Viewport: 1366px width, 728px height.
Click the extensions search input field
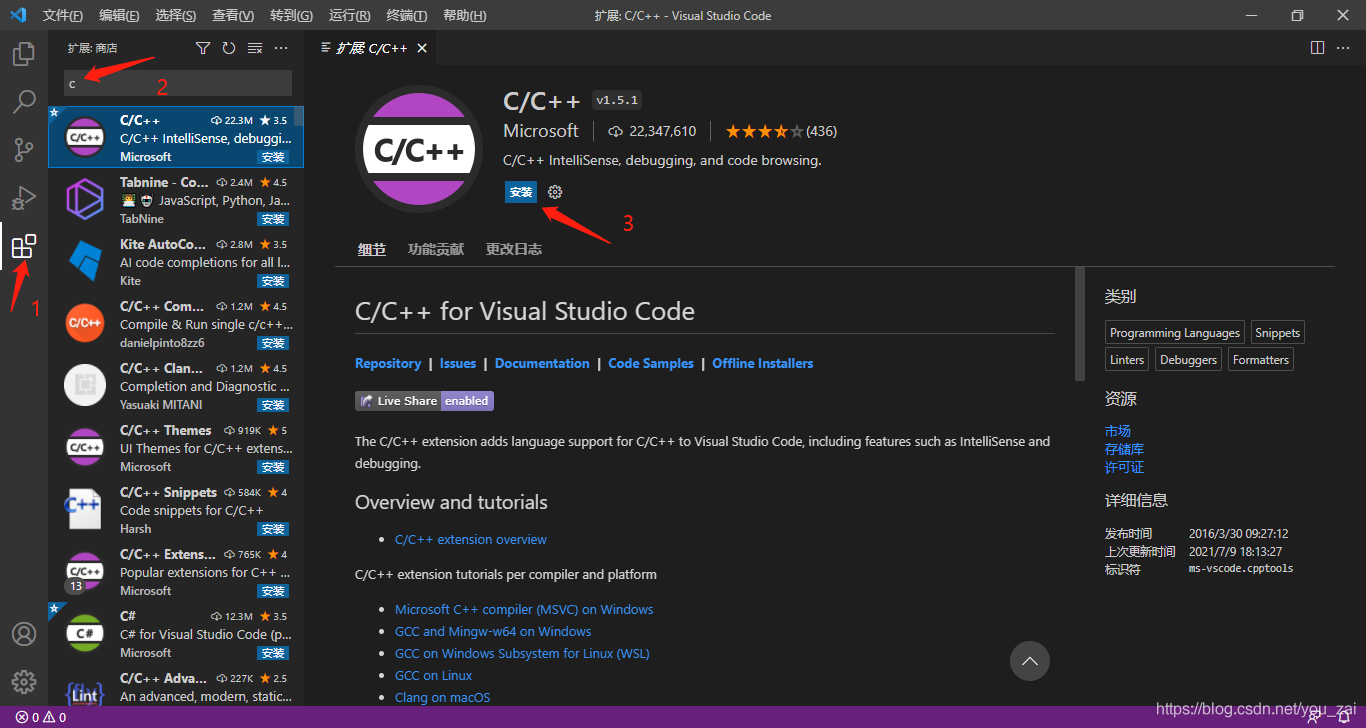pos(176,83)
